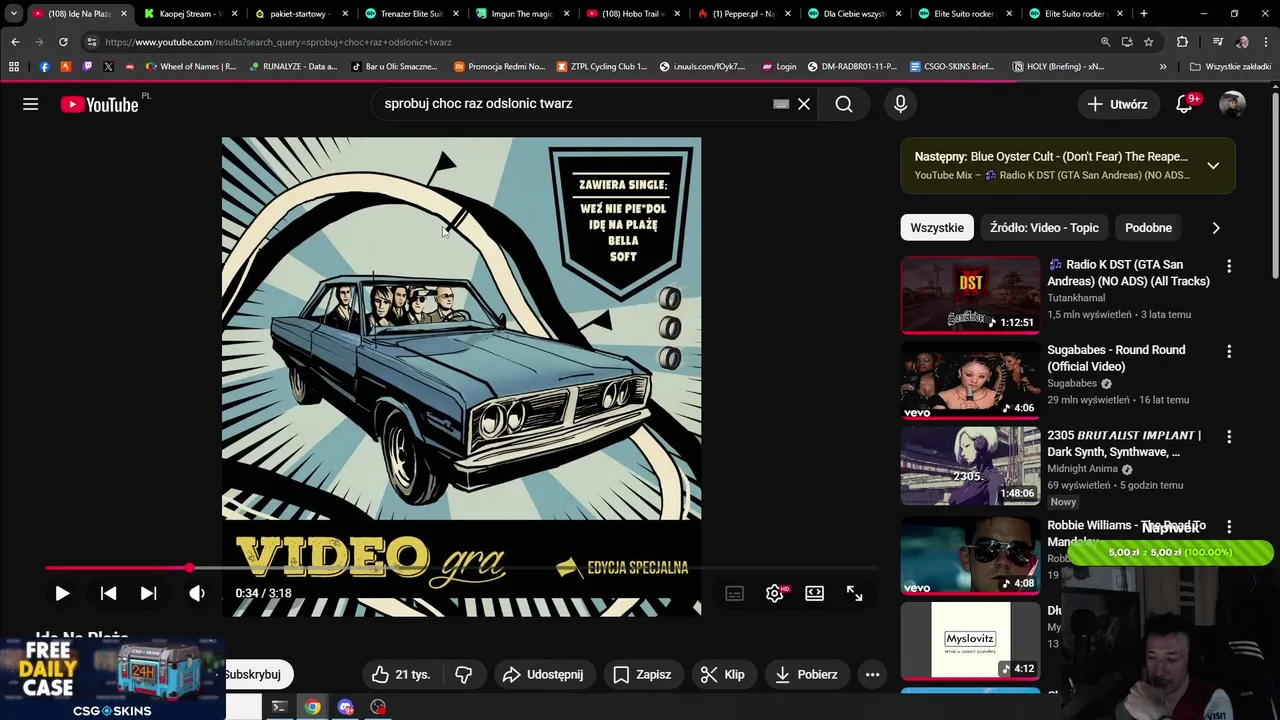Open options for Radio K DST video
Image resolution: width=1280 pixels, height=720 pixels.
point(1229,266)
